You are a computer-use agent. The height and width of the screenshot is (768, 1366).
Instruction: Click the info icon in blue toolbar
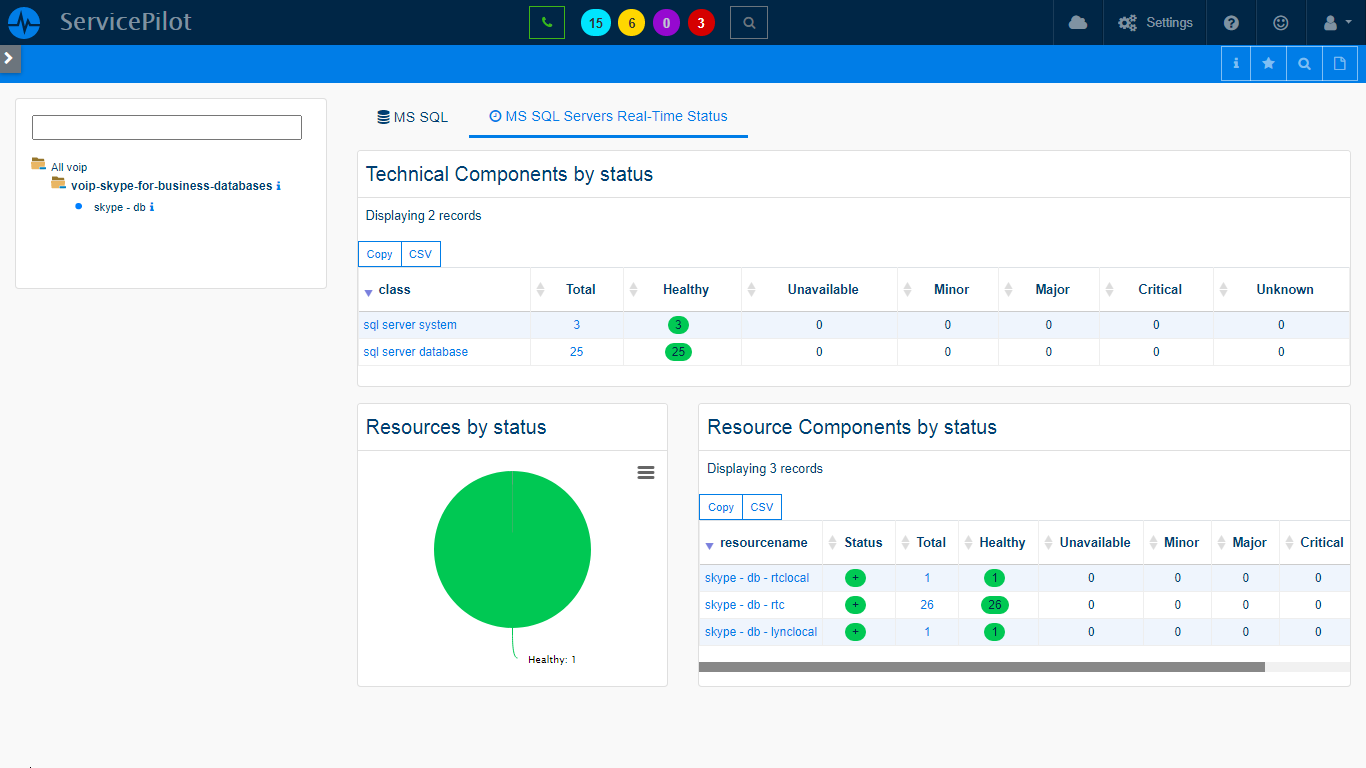pos(1236,63)
